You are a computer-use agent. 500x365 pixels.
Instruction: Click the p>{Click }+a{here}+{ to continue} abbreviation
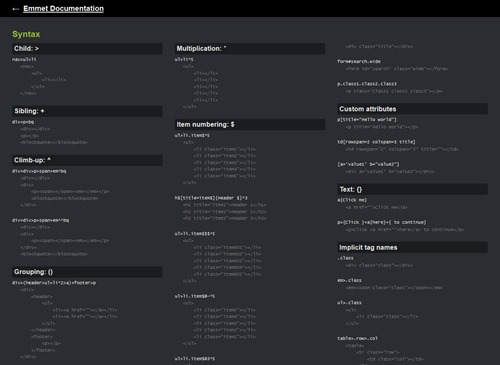(x=382, y=222)
